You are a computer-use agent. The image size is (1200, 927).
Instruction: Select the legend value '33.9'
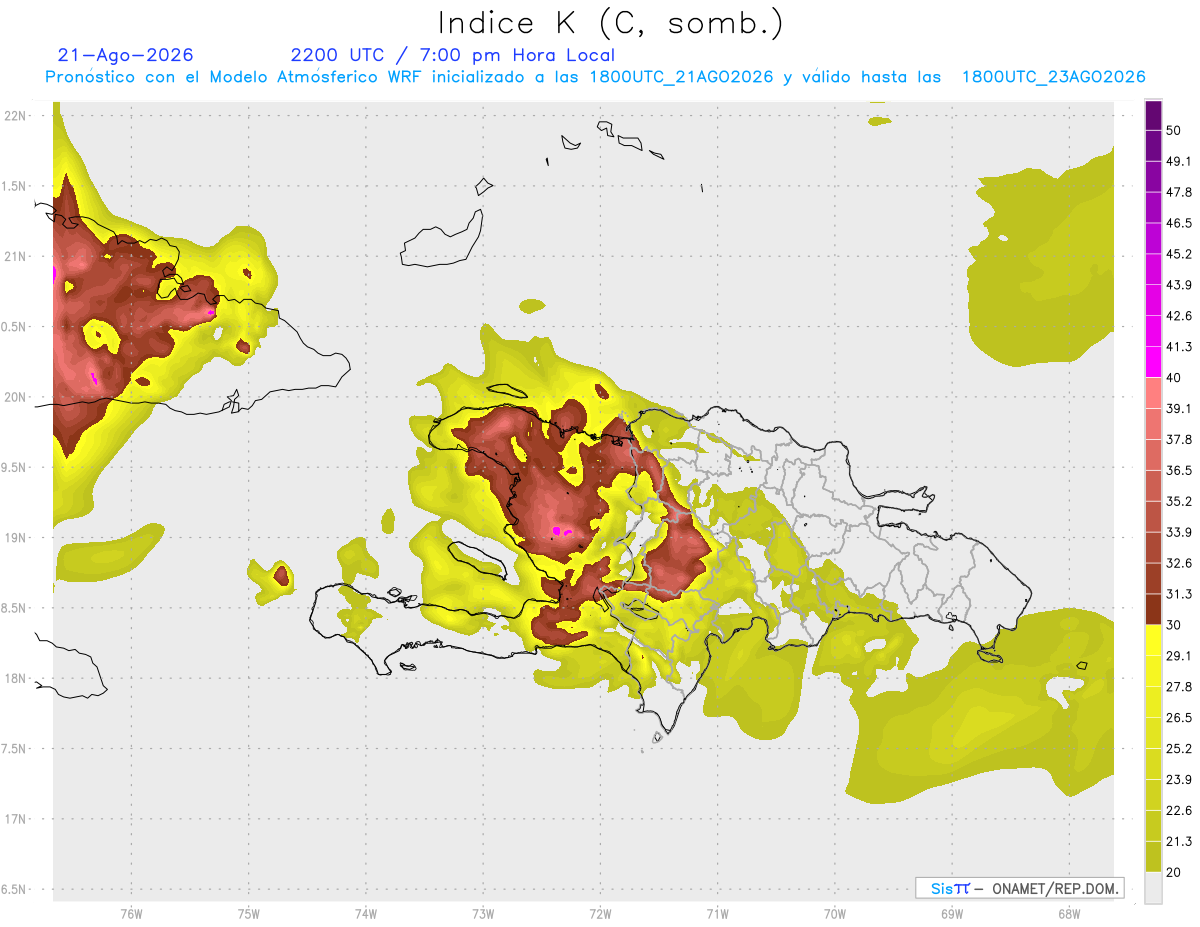[x=1179, y=532]
